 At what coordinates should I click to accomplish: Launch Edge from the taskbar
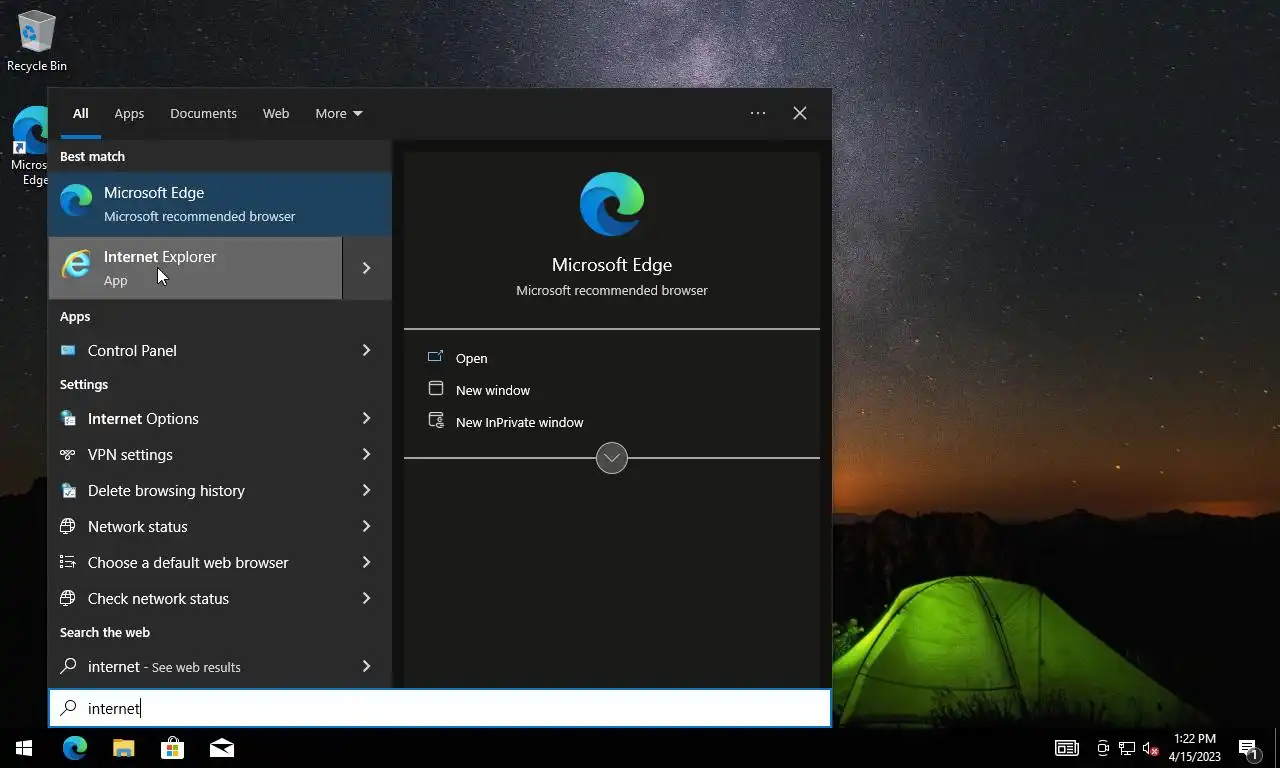click(75, 748)
